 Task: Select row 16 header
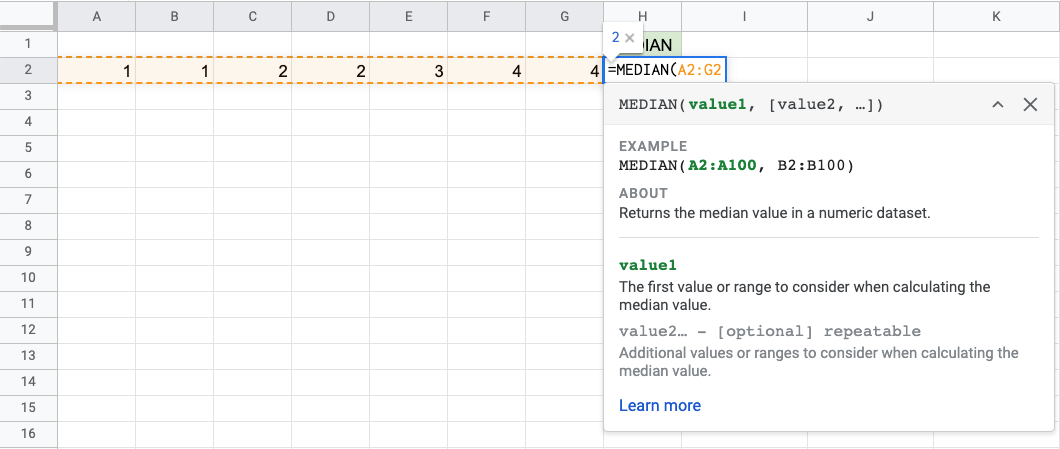pyautogui.click(x=28, y=433)
